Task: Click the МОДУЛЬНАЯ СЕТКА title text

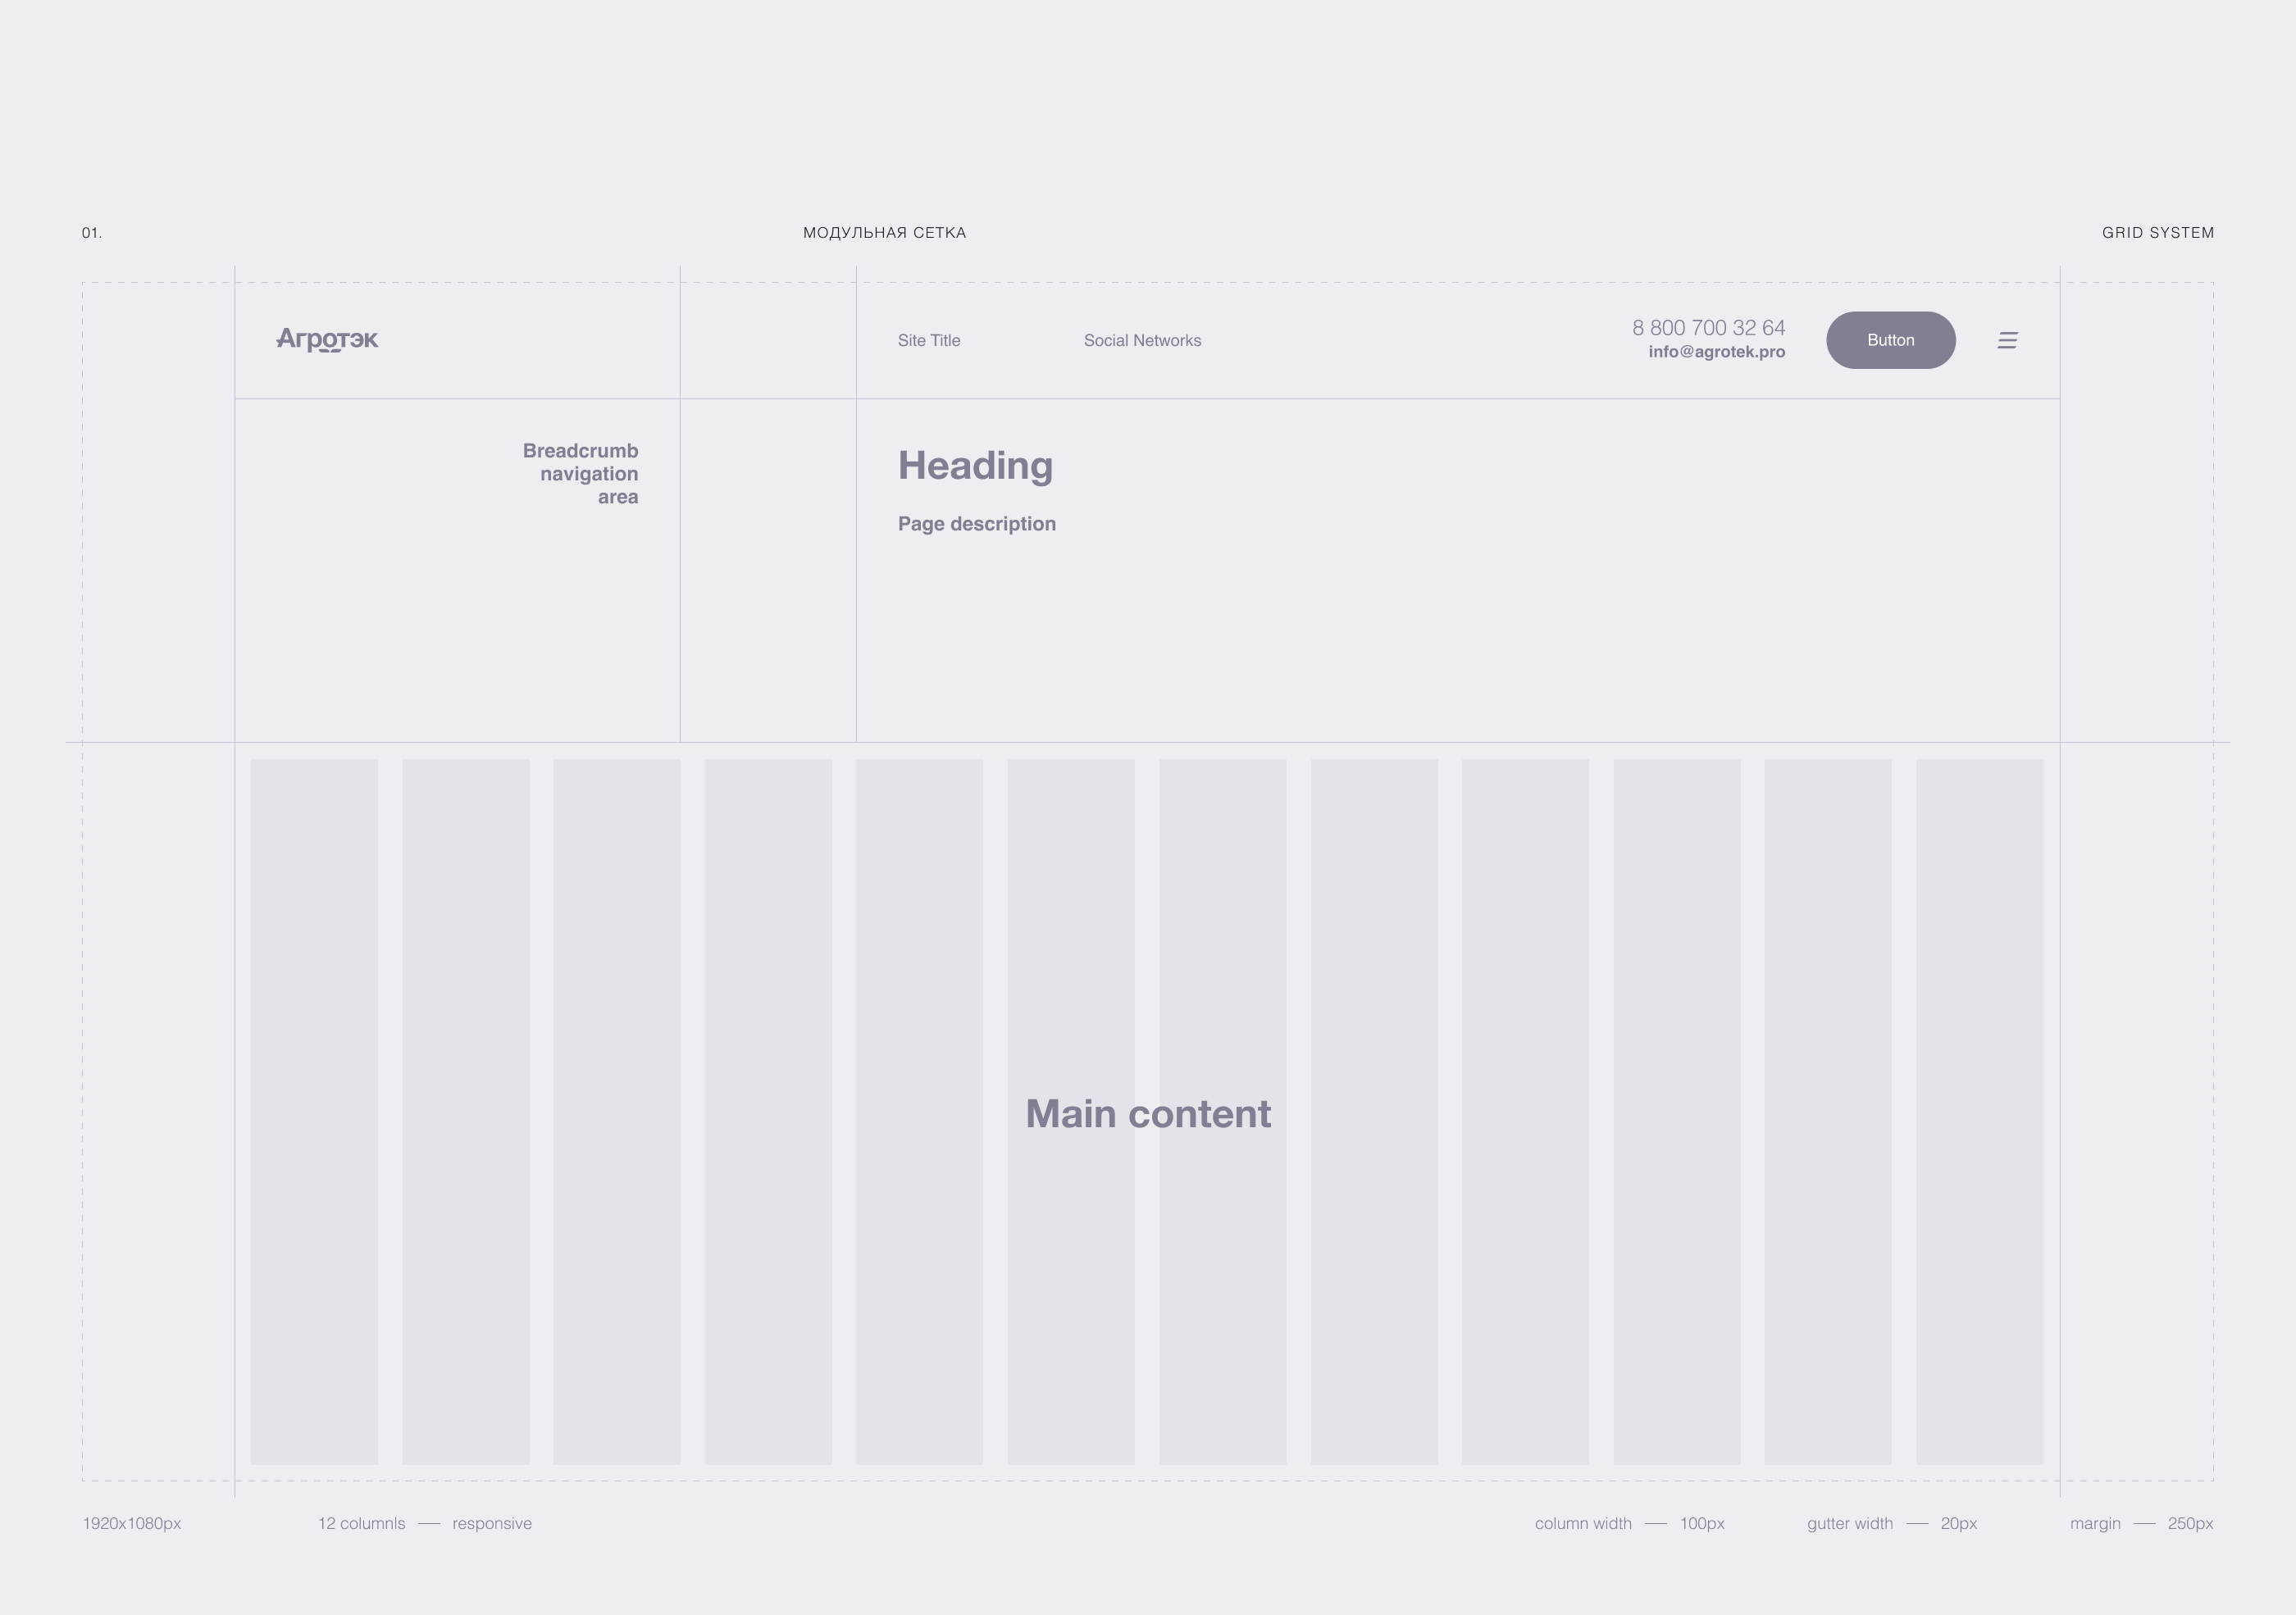Action: [x=884, y=233]
